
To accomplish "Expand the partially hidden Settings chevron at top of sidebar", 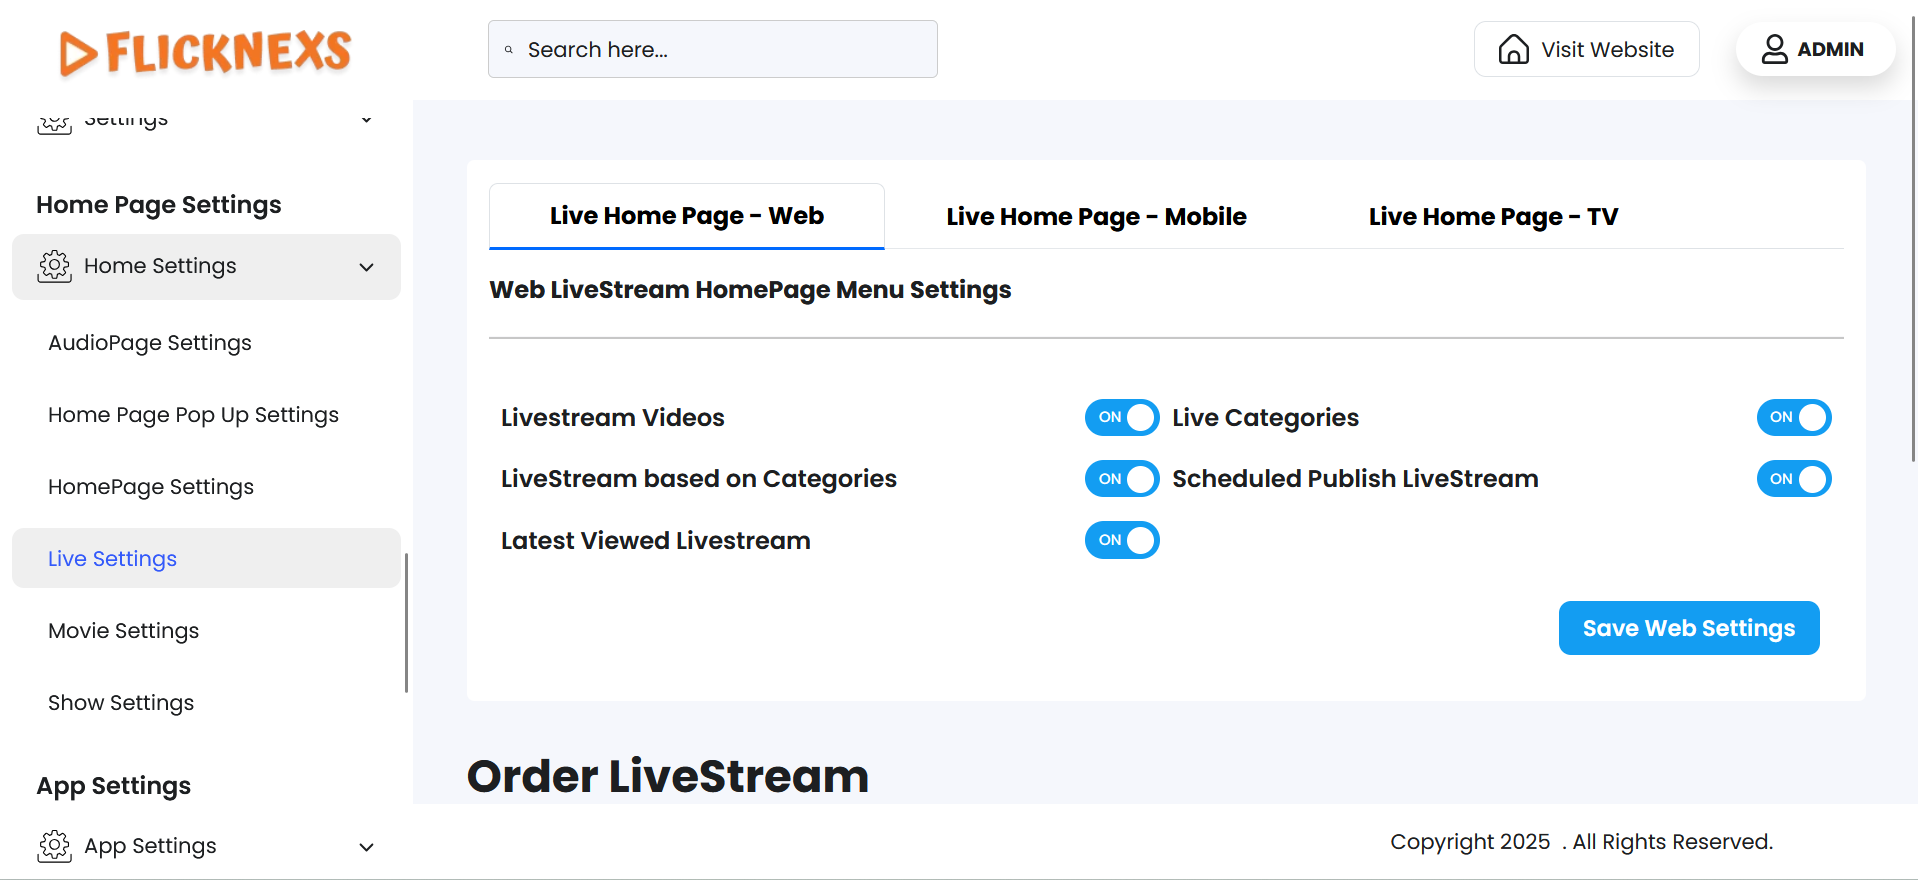I will [x=367, y=120].
